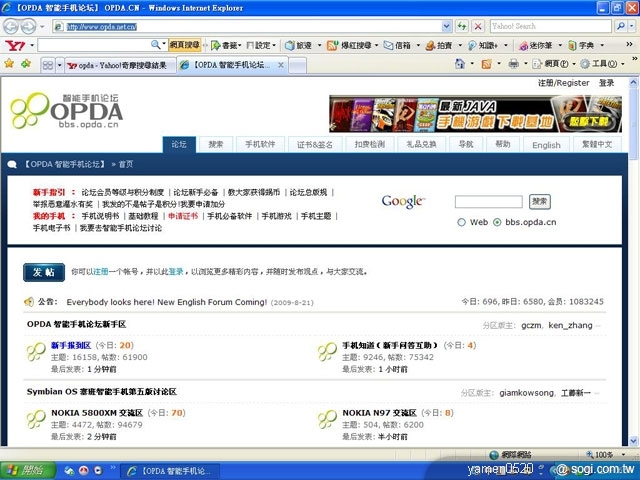Click the IE back navigation arrow
This screenshot has width=640, height=480.
13,25
